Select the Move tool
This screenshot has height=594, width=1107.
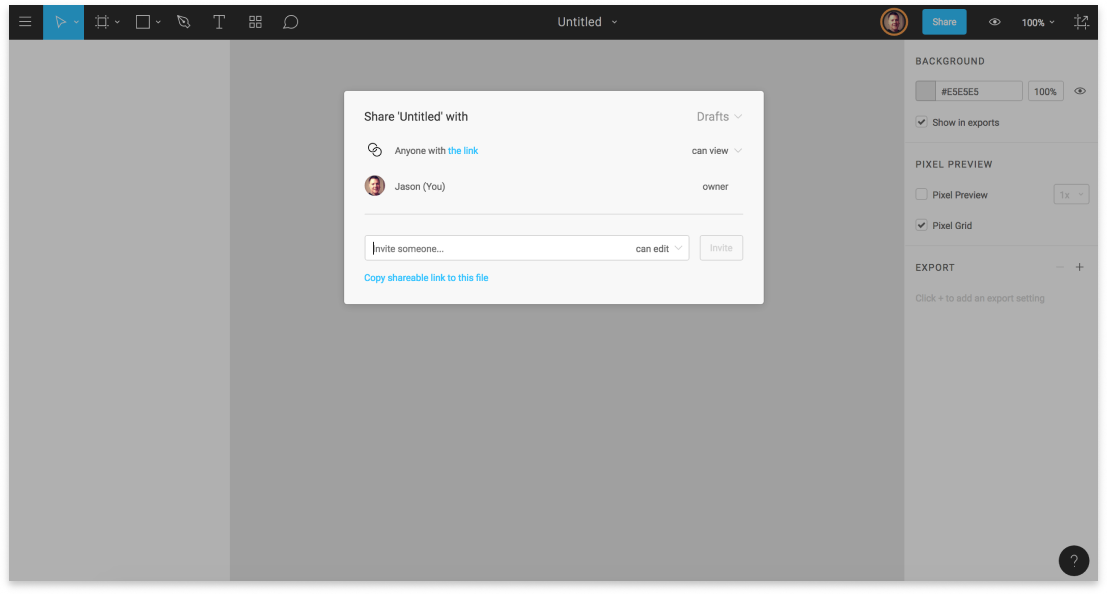click(59, 22)
